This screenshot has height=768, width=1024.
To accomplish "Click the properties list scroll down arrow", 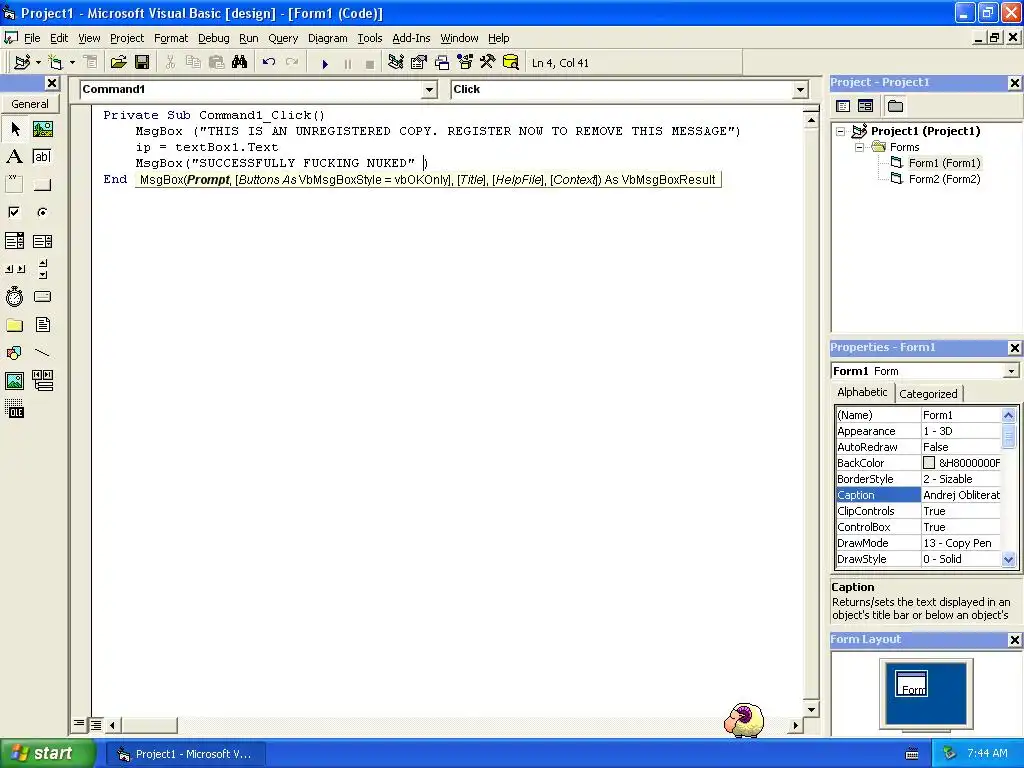I will [x=1008, y=559].
